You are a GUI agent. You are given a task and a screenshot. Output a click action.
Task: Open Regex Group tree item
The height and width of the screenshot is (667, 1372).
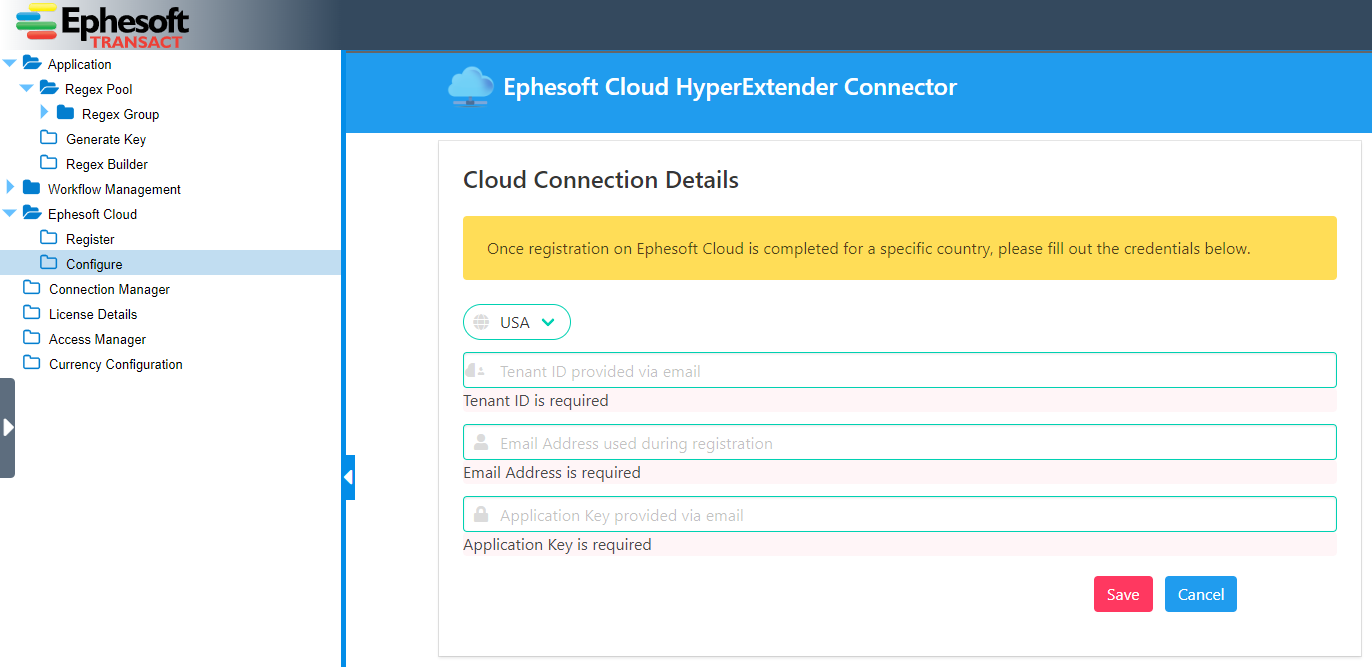click(121, 114)
